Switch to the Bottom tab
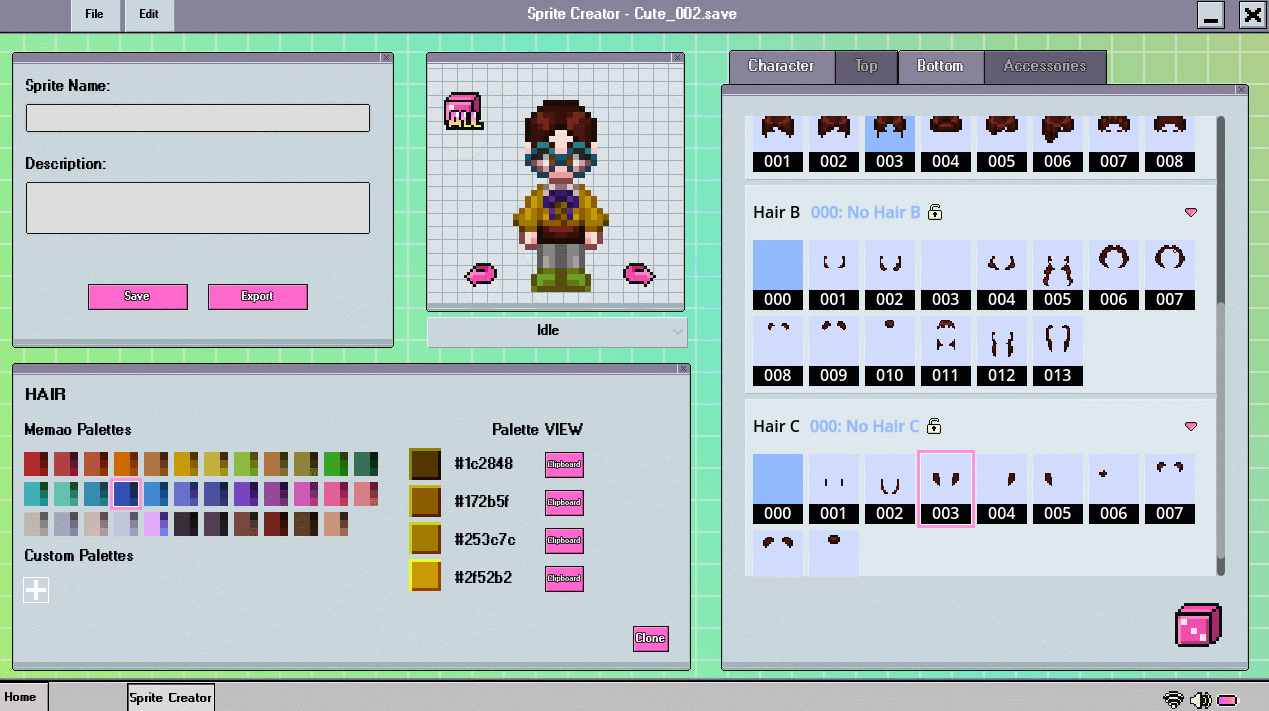The width and height of the screenshot is (1269, 711). tap(940, 66)
